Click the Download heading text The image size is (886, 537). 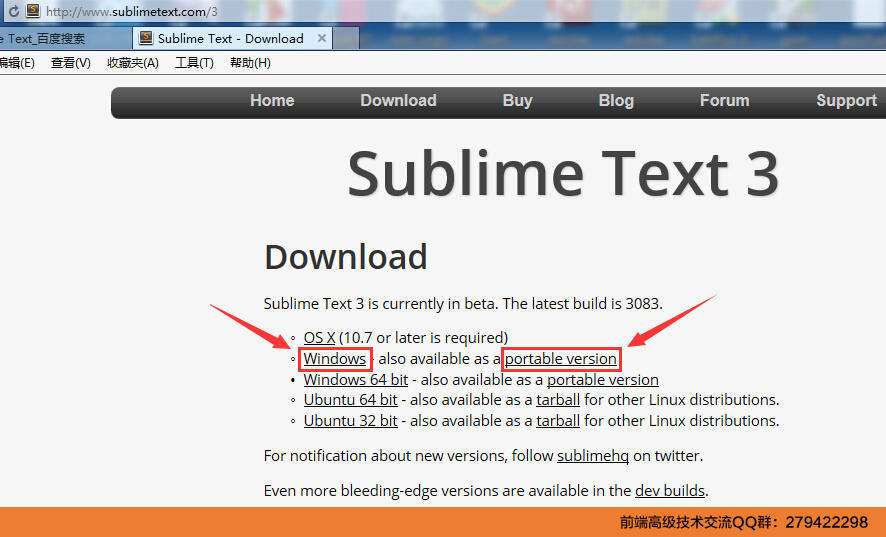click(345, 257)
